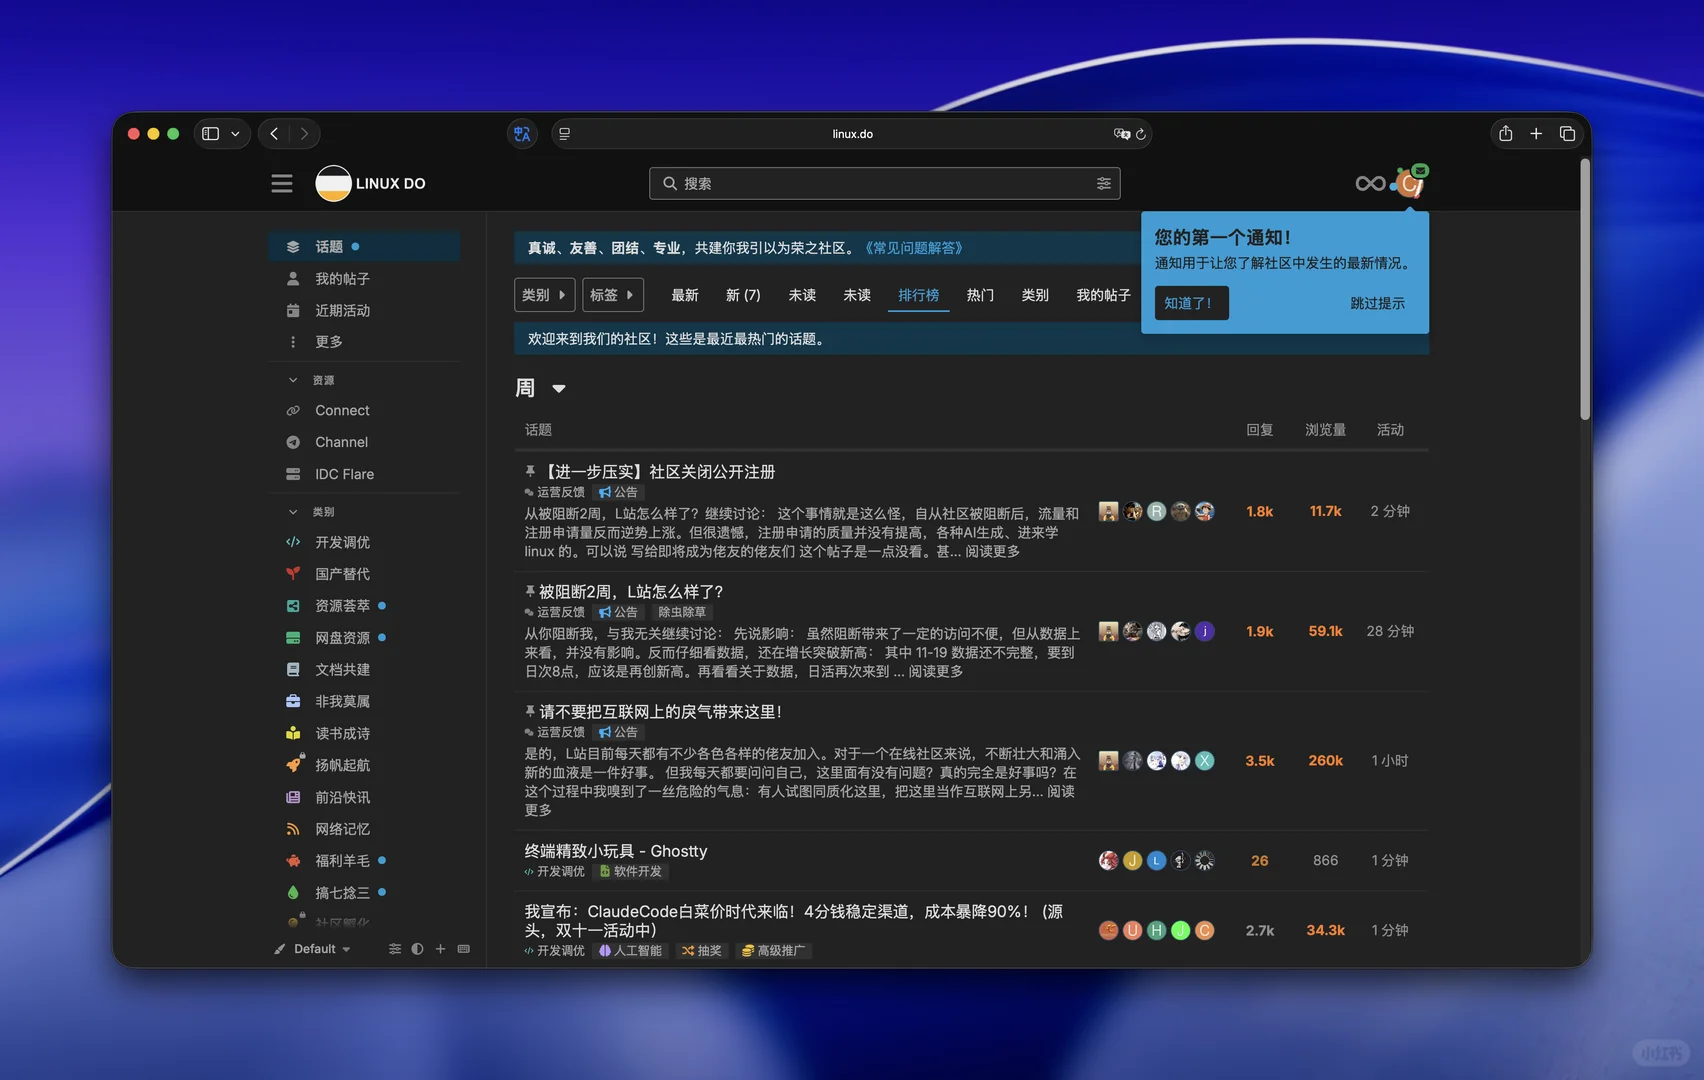The width and height of the screenshot is (1704, 1080).
Task: Toggle the Safari sidebar panel
Action: point(212,133)
